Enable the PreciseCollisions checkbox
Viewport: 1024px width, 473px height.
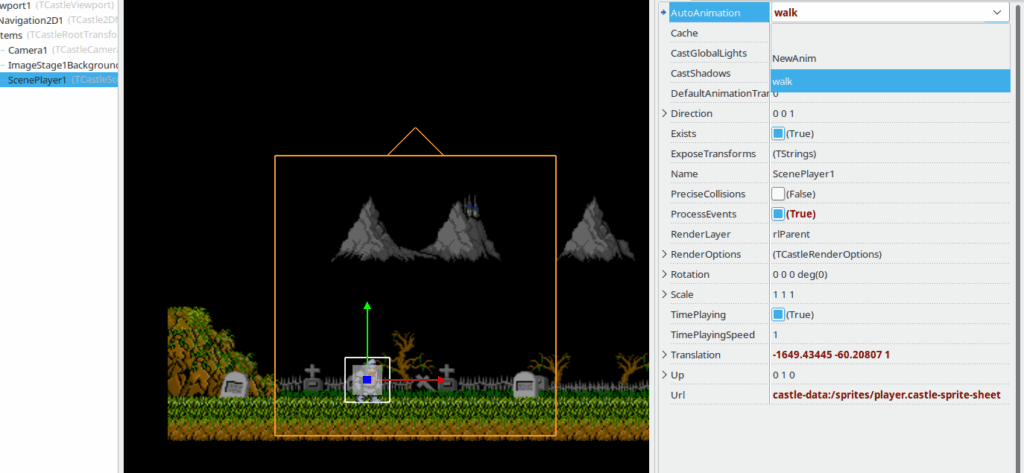tap(778, 193)
